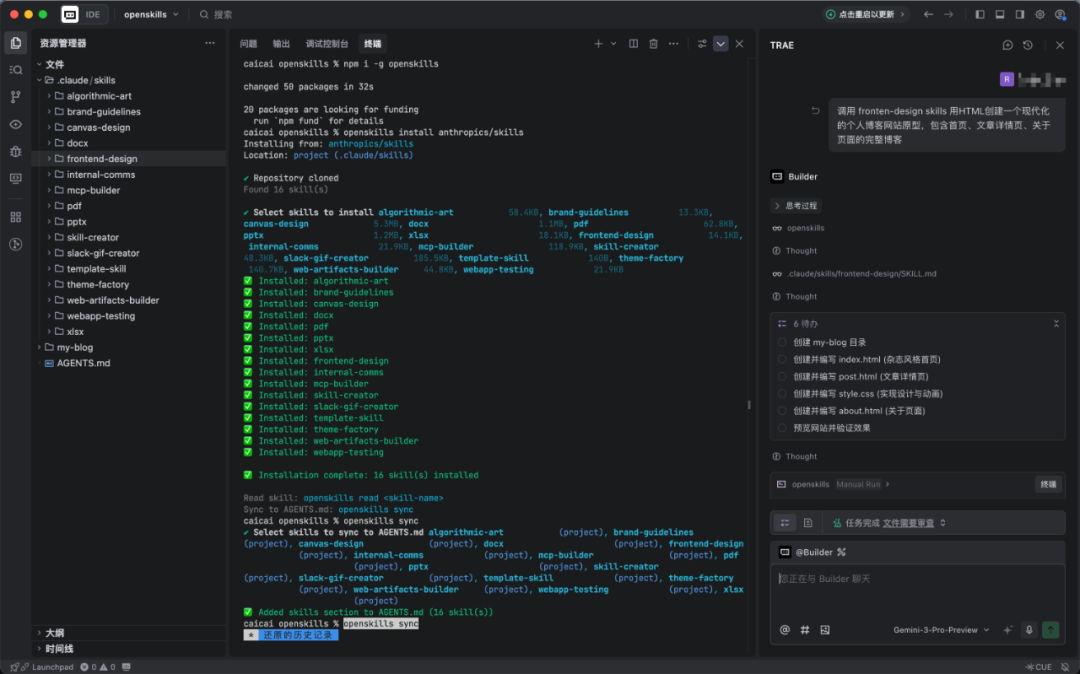
Task: Split the terminal panel
Action: (633, 43)
